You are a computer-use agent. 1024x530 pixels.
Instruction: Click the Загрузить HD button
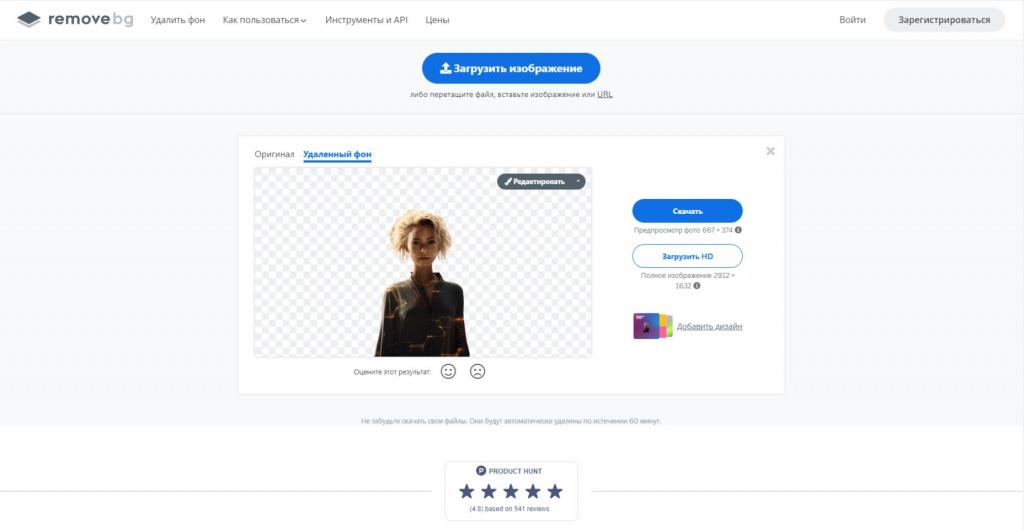687,256
